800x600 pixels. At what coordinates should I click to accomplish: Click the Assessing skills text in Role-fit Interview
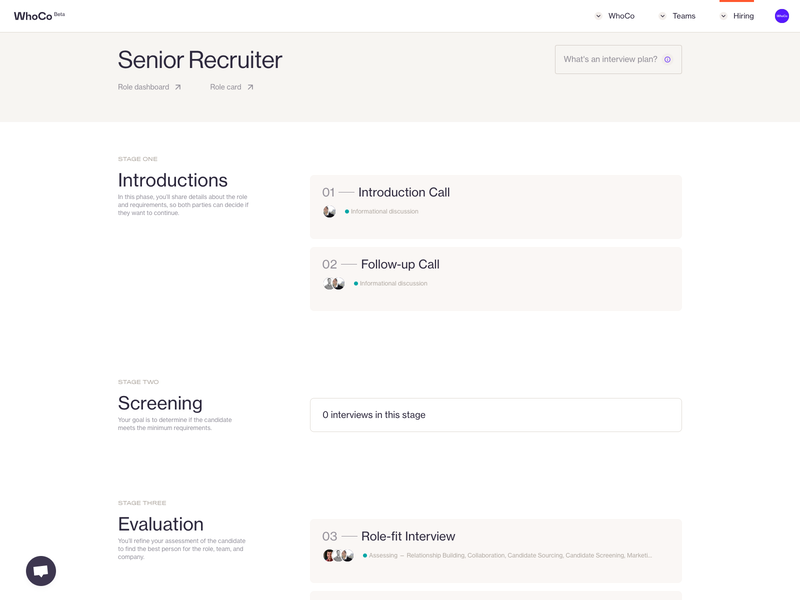pyautogui.click(x=510, y=555)
